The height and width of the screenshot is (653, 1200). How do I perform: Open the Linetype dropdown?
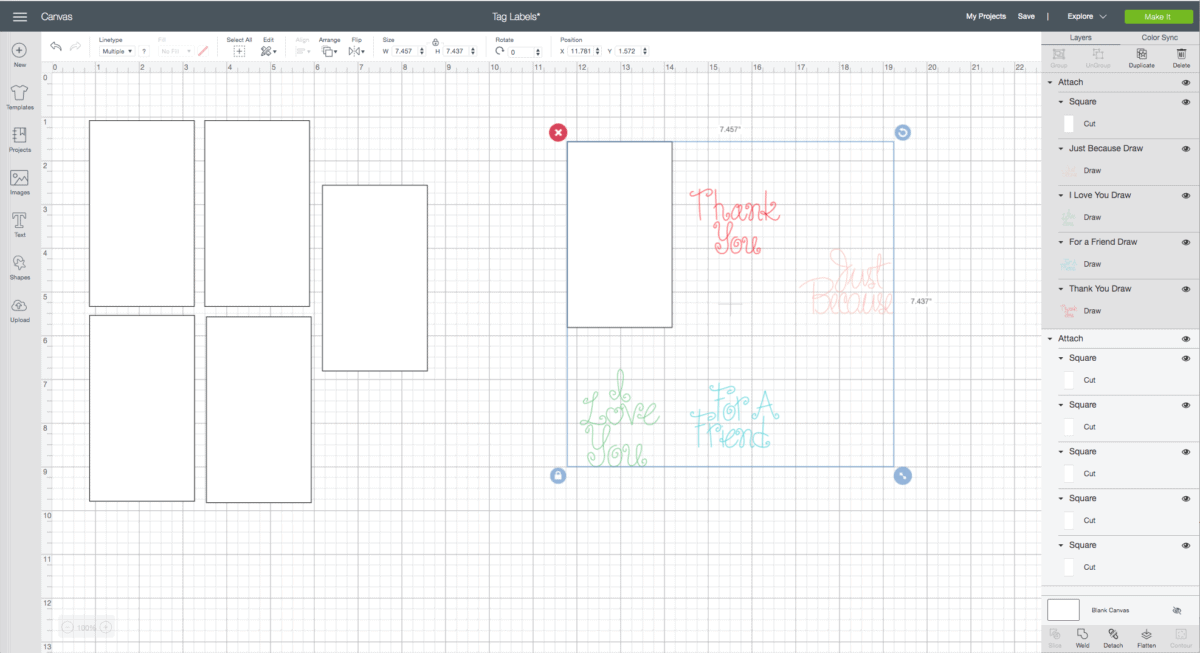pos(117,51)
